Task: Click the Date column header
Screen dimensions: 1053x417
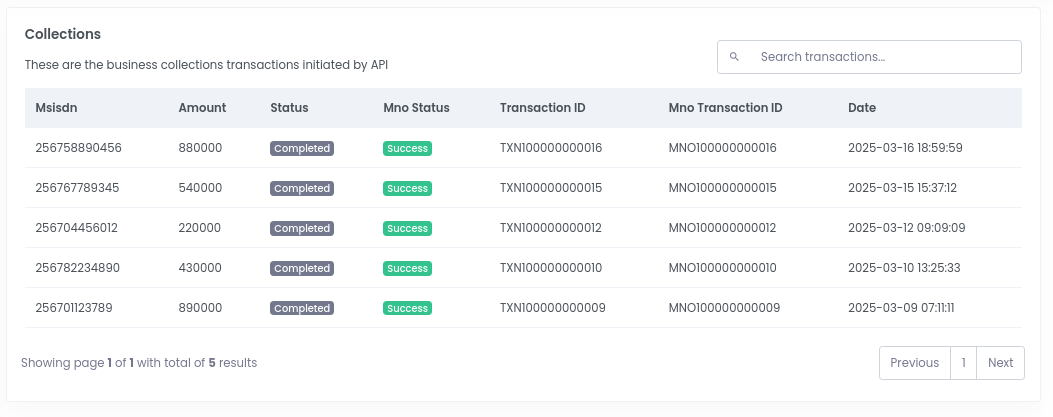Action: point(862,107)
